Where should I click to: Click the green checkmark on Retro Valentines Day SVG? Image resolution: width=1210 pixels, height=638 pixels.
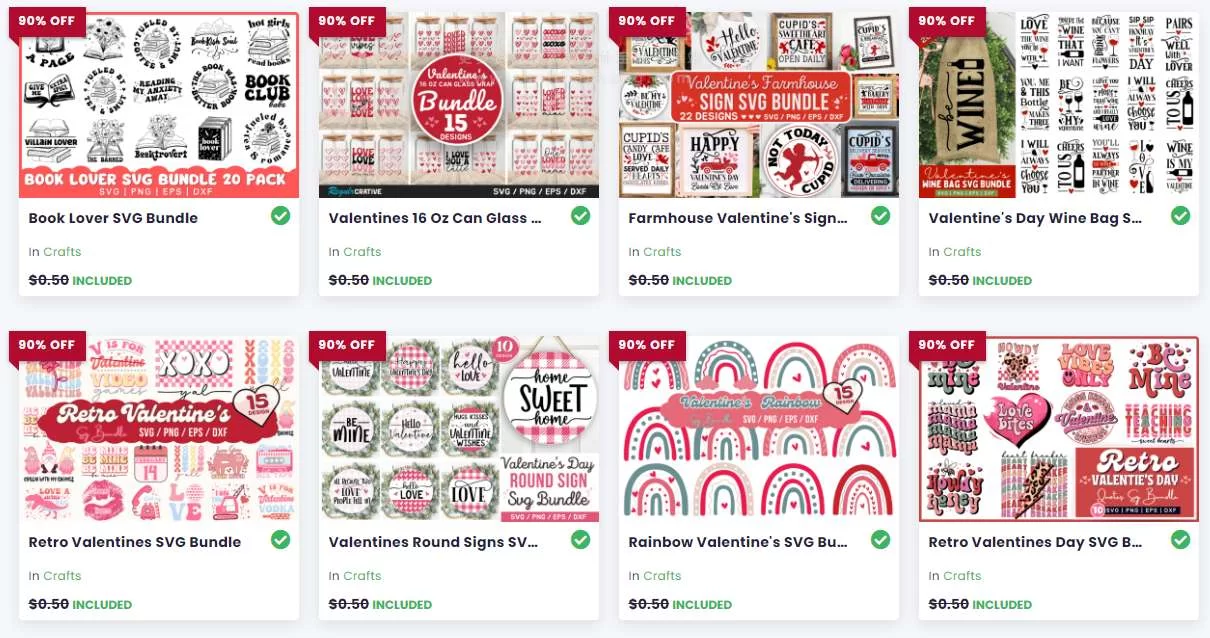(1180, 540)
